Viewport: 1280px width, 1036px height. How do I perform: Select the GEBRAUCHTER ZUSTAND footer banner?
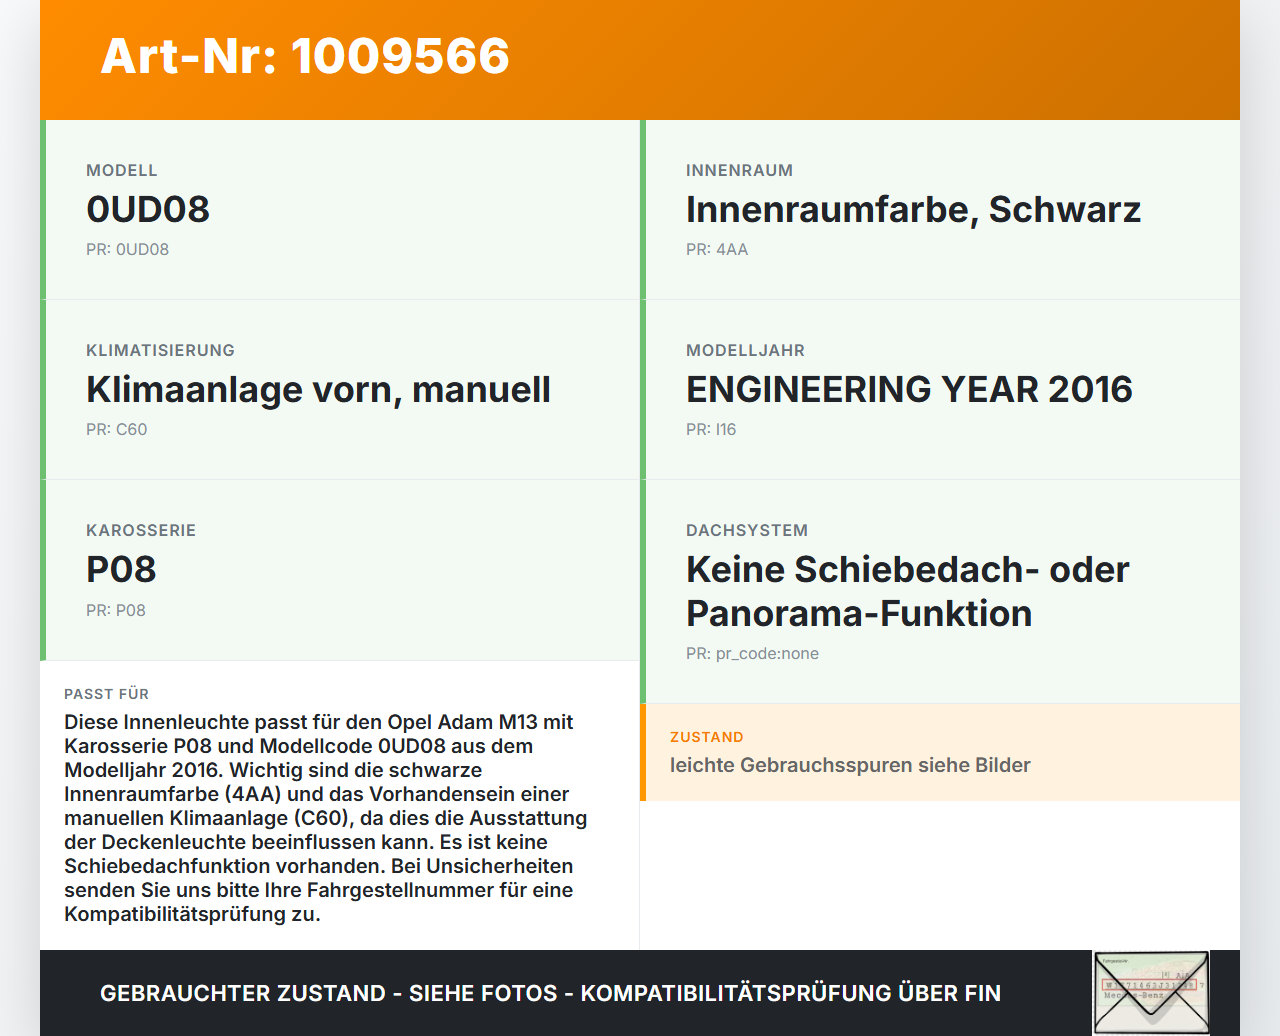coord(550,993)
